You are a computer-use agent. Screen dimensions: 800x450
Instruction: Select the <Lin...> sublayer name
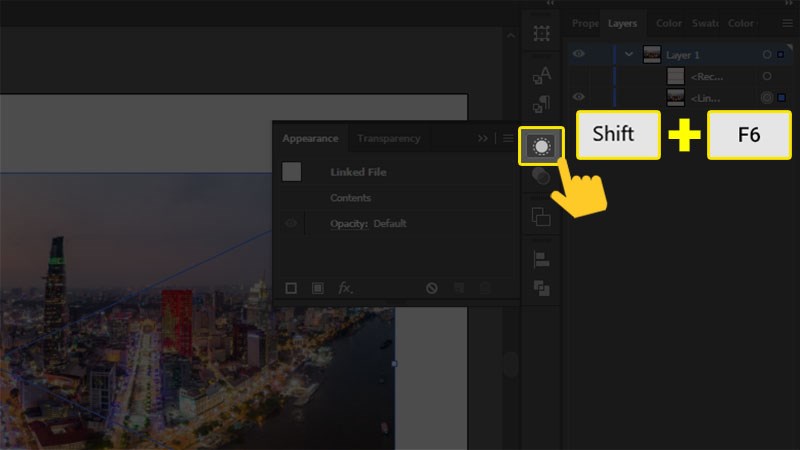point(705,98)
